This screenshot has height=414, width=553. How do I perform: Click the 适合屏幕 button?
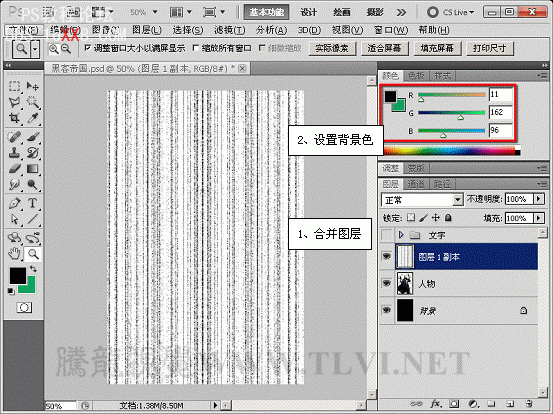pyautogui.click(x=385, y=48)
